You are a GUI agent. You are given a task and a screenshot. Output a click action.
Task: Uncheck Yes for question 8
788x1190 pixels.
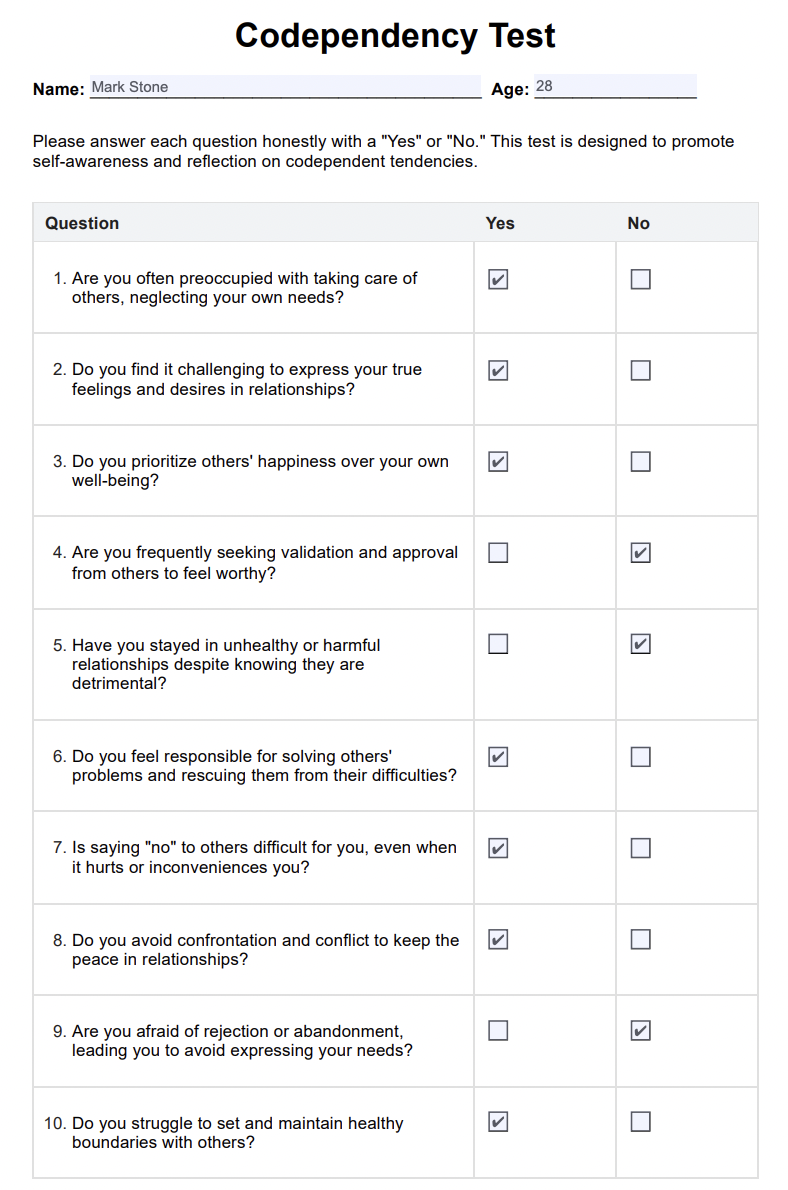point(498,940)
